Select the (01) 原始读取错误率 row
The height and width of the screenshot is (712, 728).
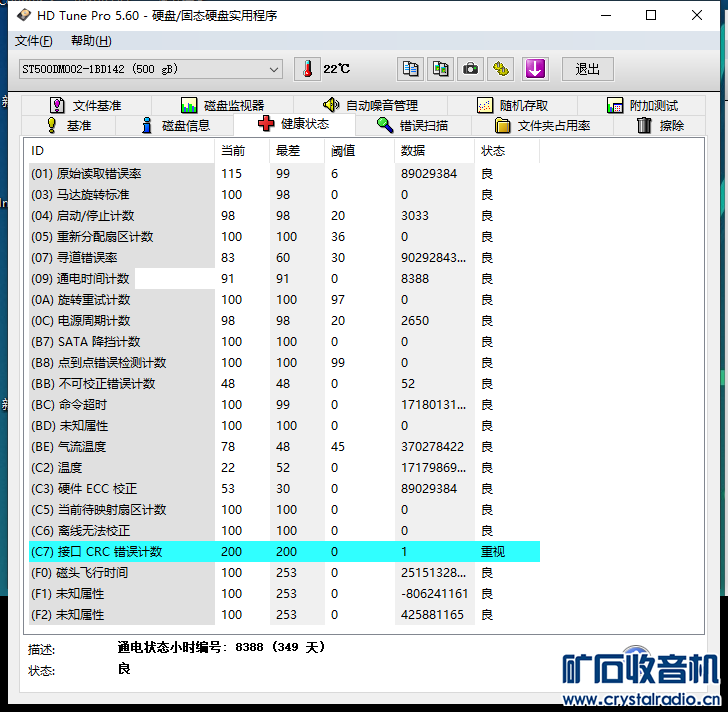[284, 174]
